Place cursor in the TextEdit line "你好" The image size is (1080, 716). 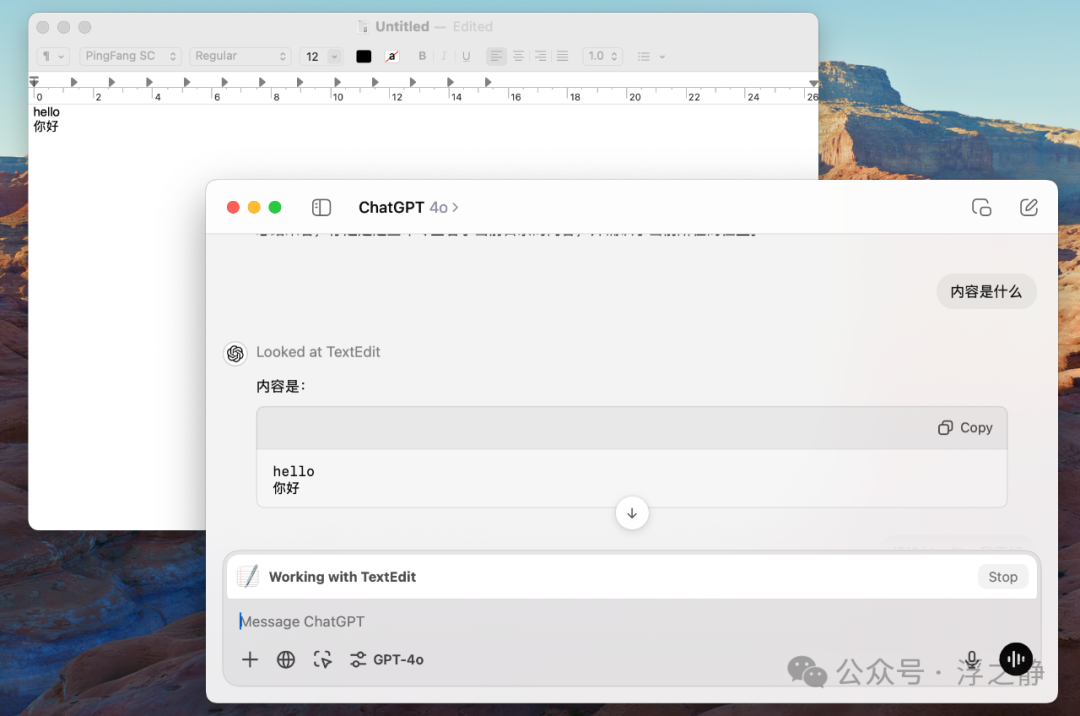click(x=46, y=127)
